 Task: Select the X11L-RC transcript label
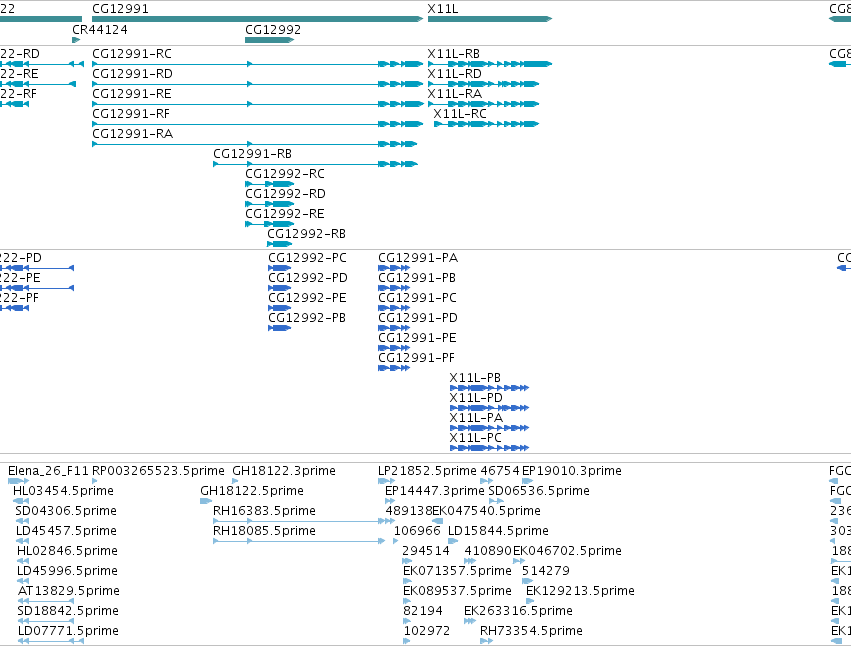pyautogui.click(x=460, y=114)
